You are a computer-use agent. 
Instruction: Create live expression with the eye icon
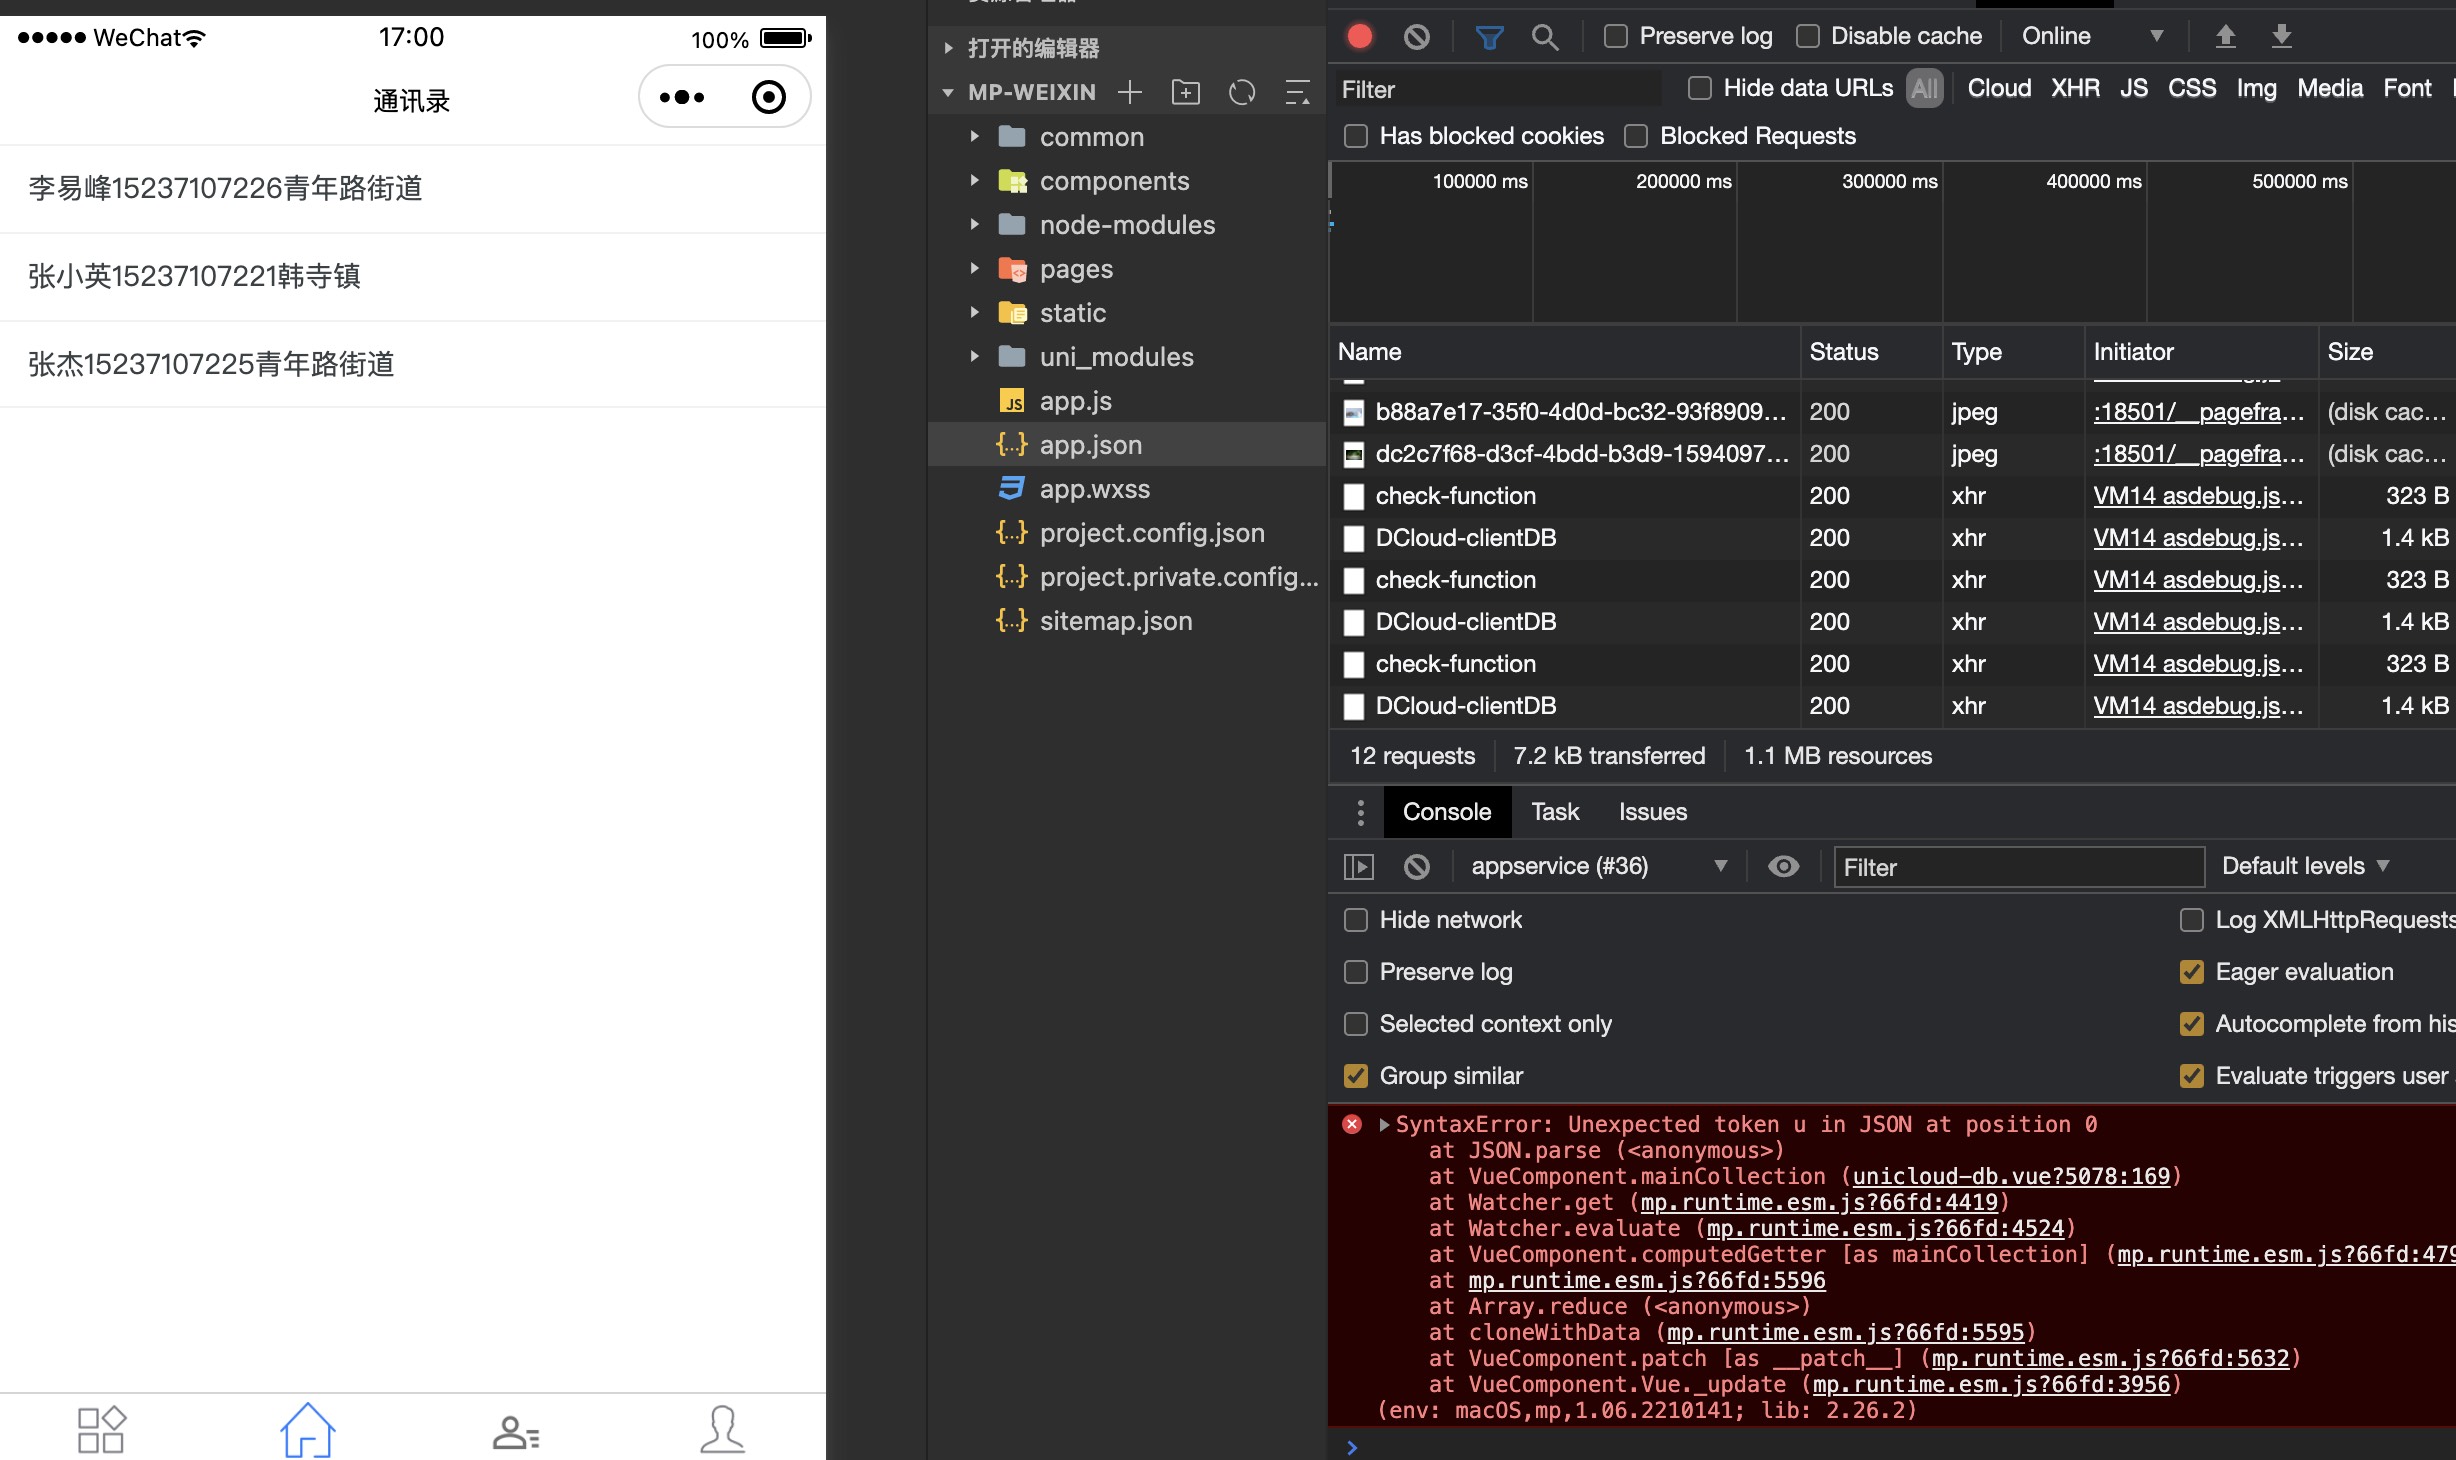(1783, 866)
